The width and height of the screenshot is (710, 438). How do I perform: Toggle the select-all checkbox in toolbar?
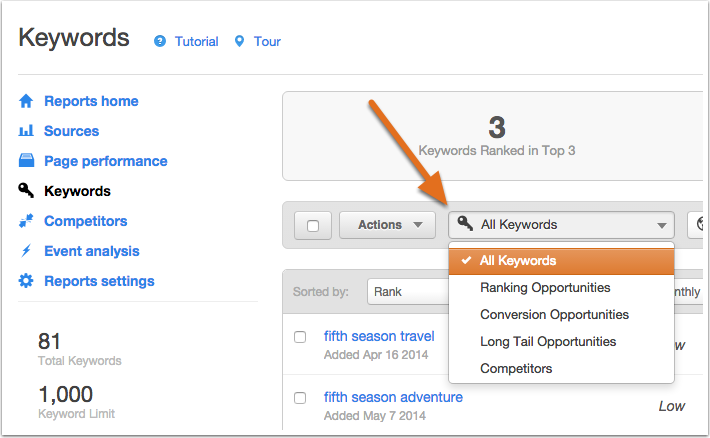click(313, 226)
